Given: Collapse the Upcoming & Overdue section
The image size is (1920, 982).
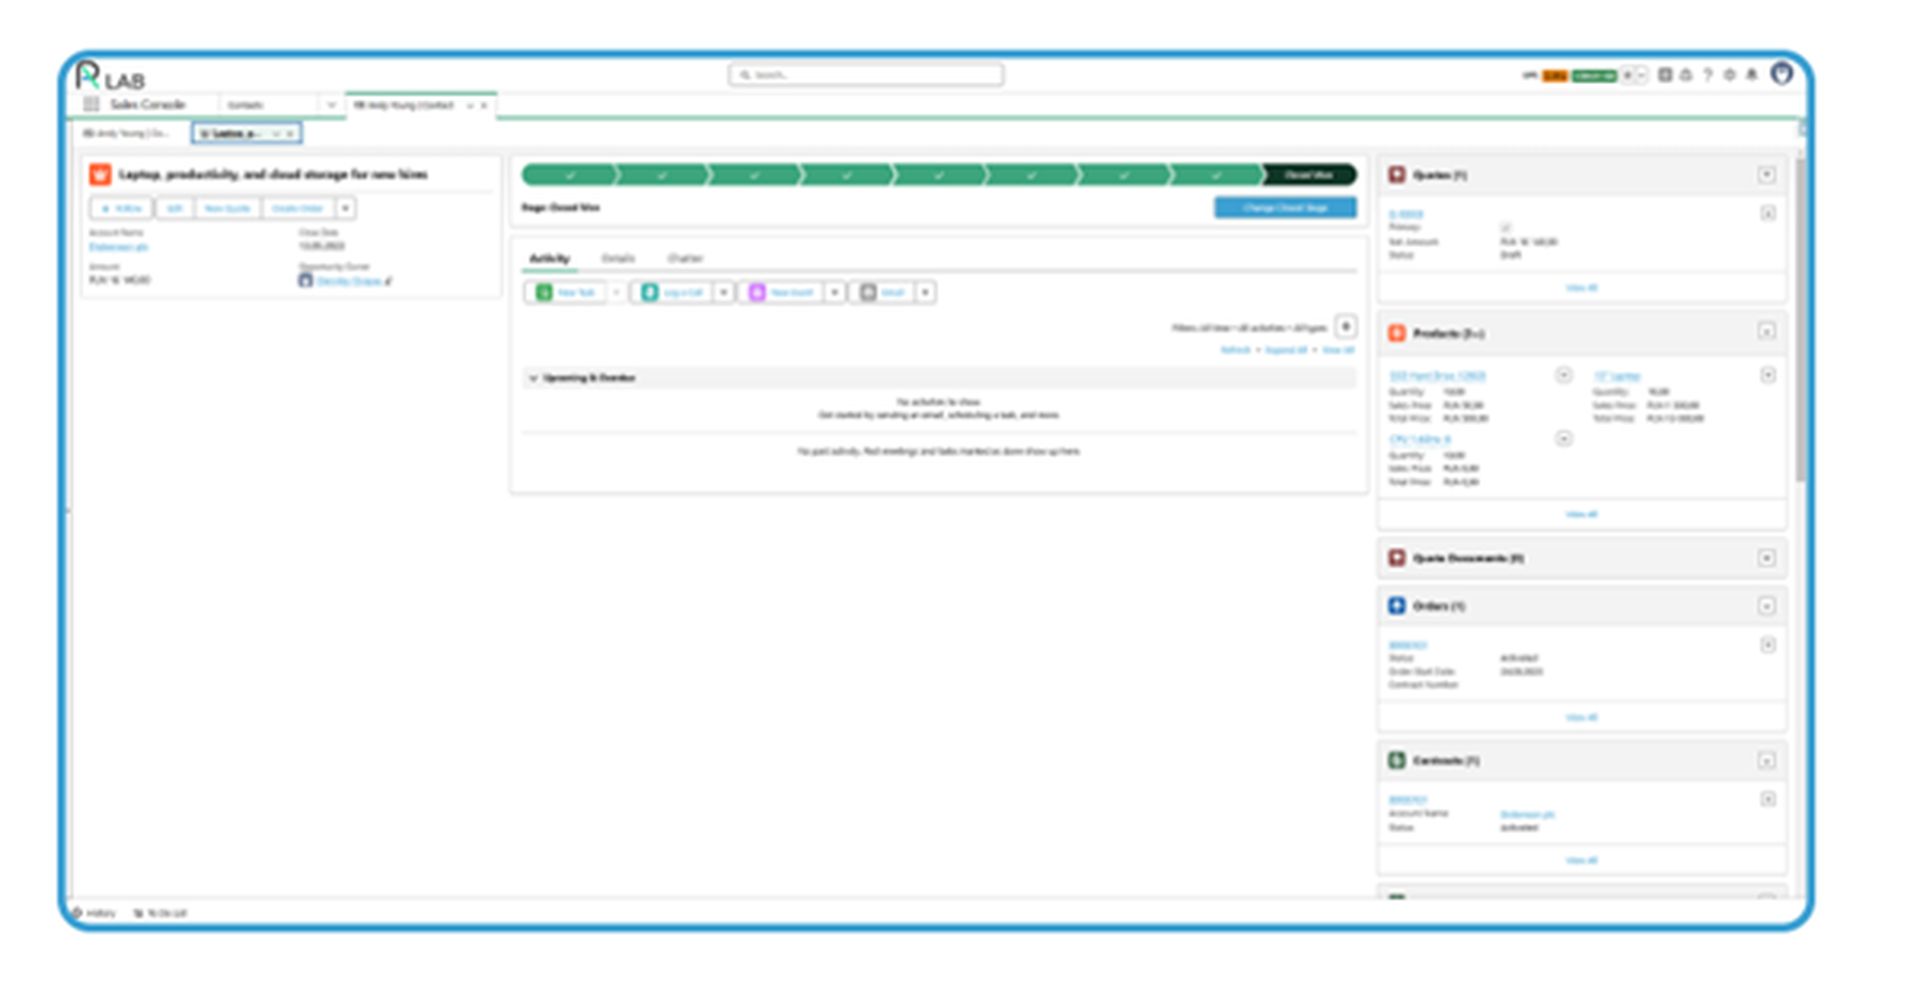Looking at the screenshot, I should 531,378.
